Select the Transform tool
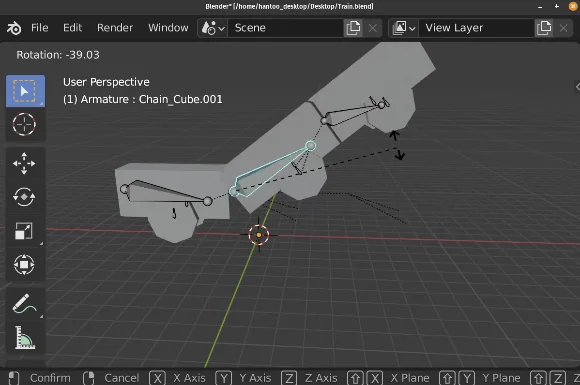580x385 pixels. pos(25,264)
